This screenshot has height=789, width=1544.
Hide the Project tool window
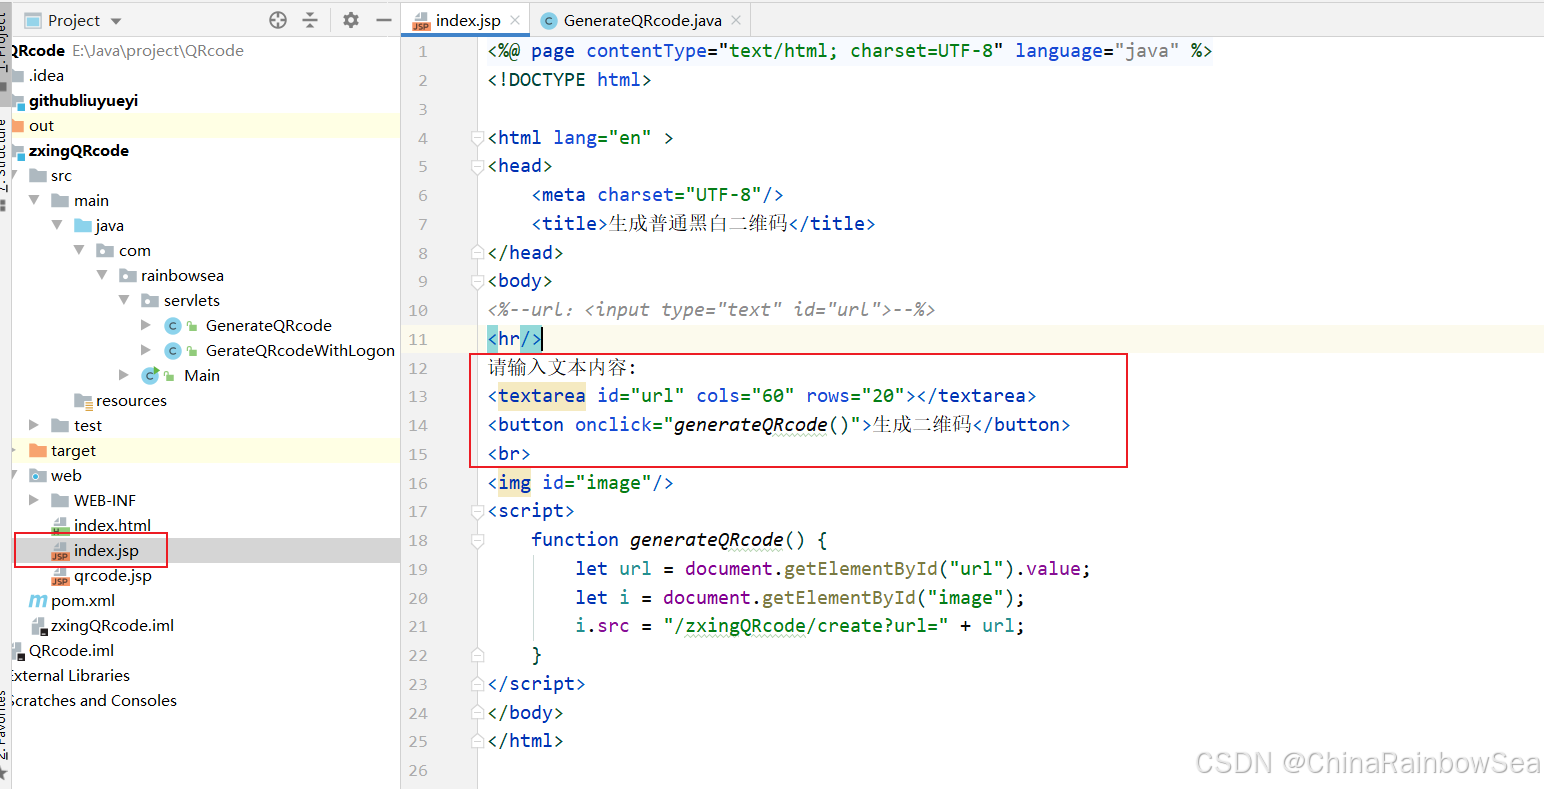383,20
